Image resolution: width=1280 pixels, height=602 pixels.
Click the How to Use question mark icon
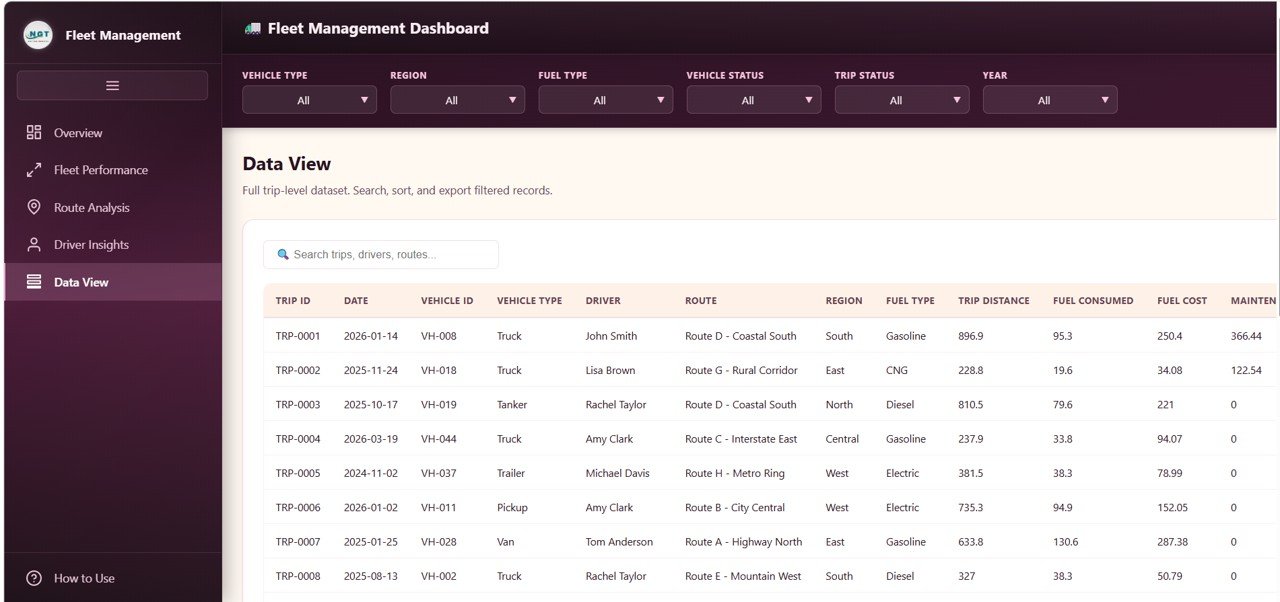(34, 578)
